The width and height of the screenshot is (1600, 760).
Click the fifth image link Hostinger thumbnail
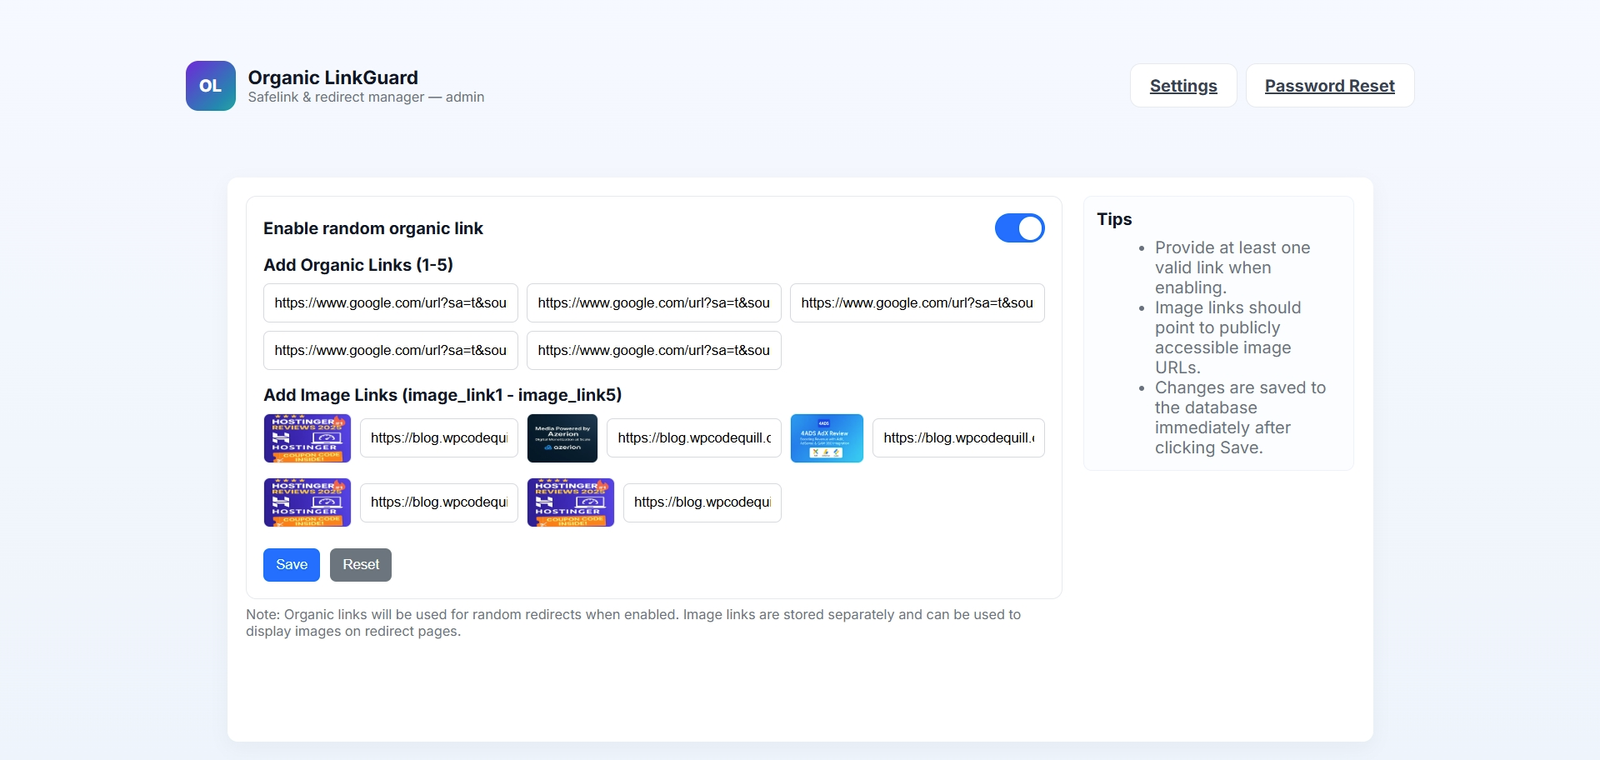pyautogui.click(x=570, y=502)
